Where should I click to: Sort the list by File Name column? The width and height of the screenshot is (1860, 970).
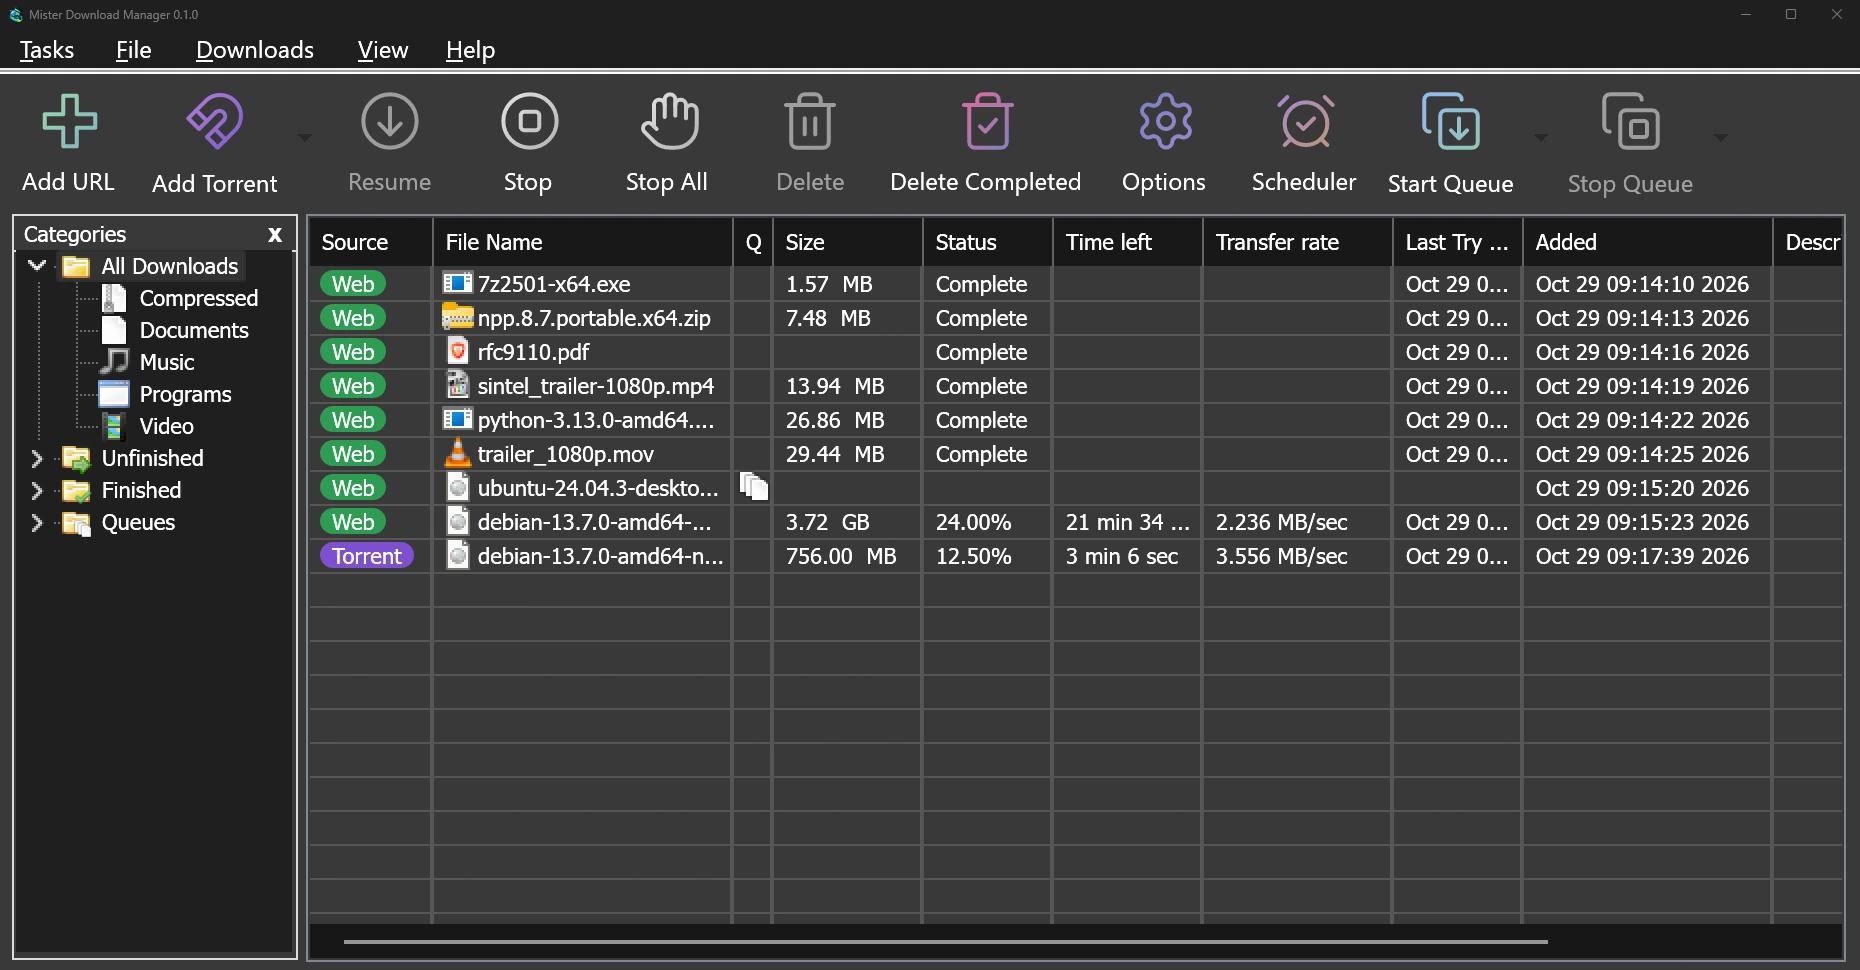coord(583,242)
